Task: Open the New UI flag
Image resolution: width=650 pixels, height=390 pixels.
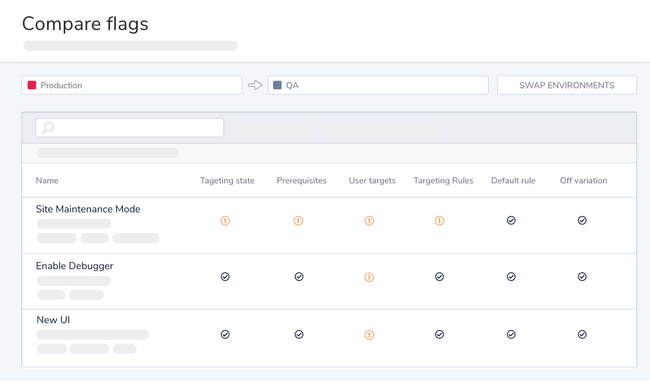Action: click(53, 320)
